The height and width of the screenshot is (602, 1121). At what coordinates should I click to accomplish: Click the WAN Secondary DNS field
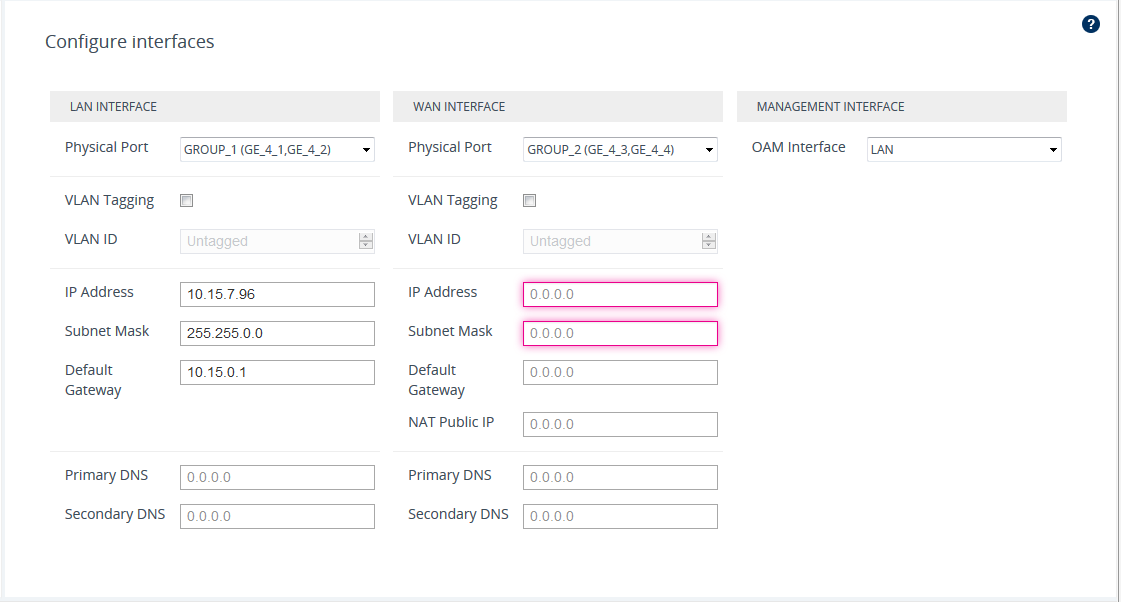tap(620, 516)
